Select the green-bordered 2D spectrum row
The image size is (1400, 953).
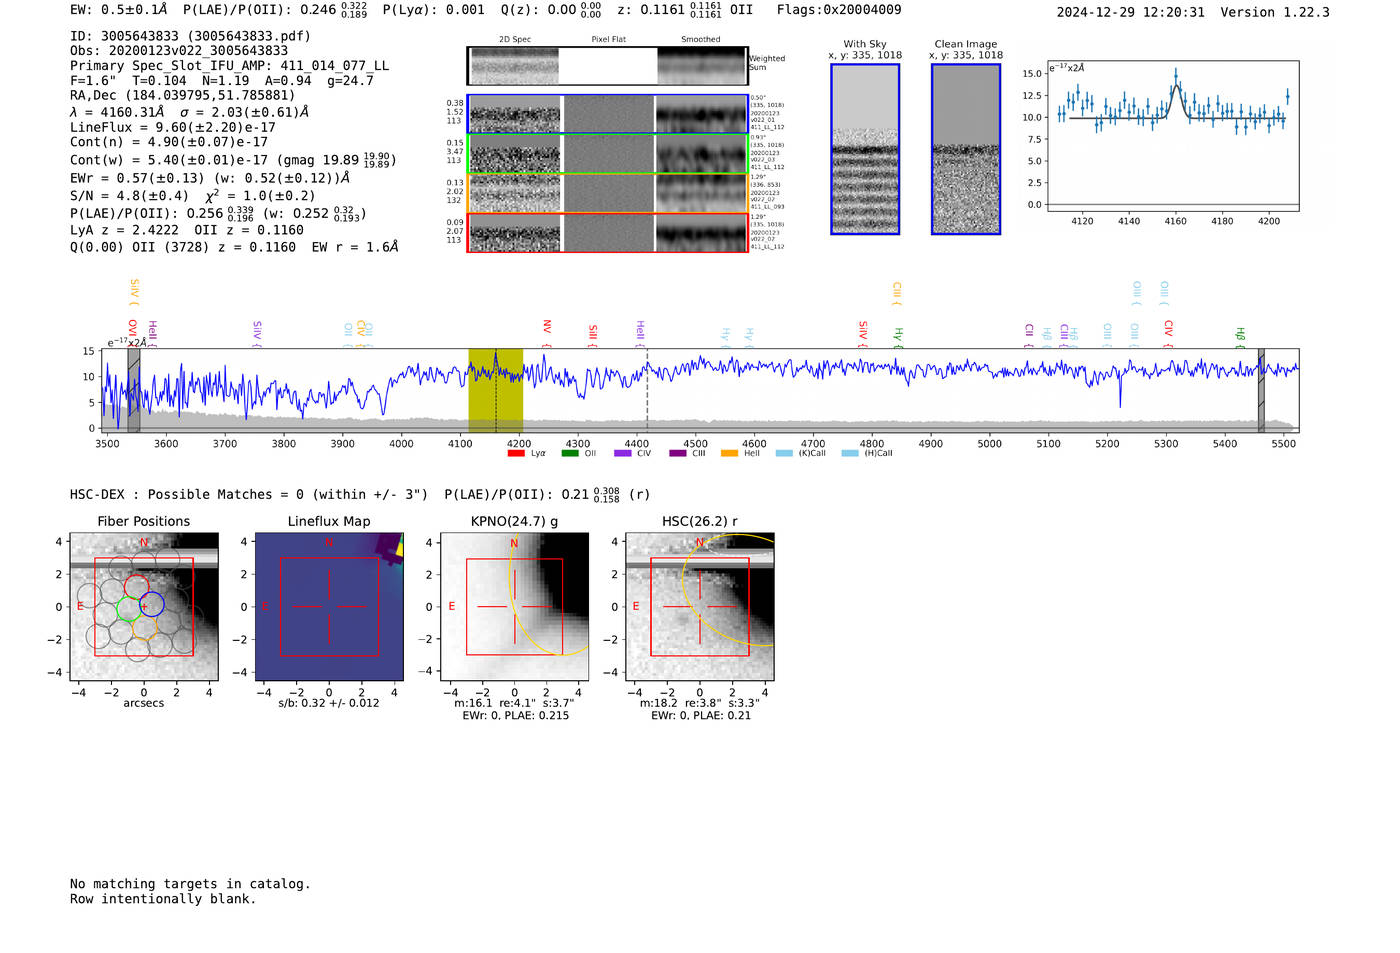608,154
